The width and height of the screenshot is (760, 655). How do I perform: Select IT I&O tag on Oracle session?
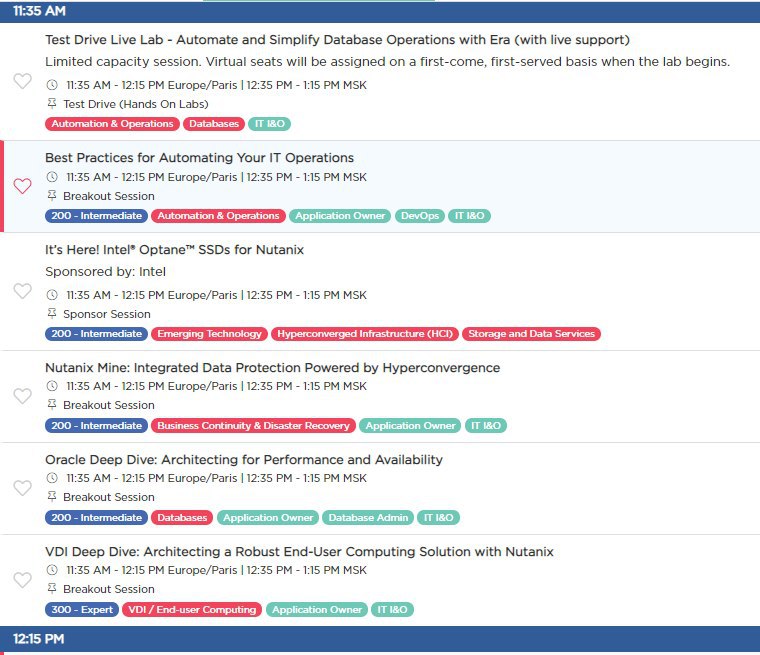tap(439, 518)
